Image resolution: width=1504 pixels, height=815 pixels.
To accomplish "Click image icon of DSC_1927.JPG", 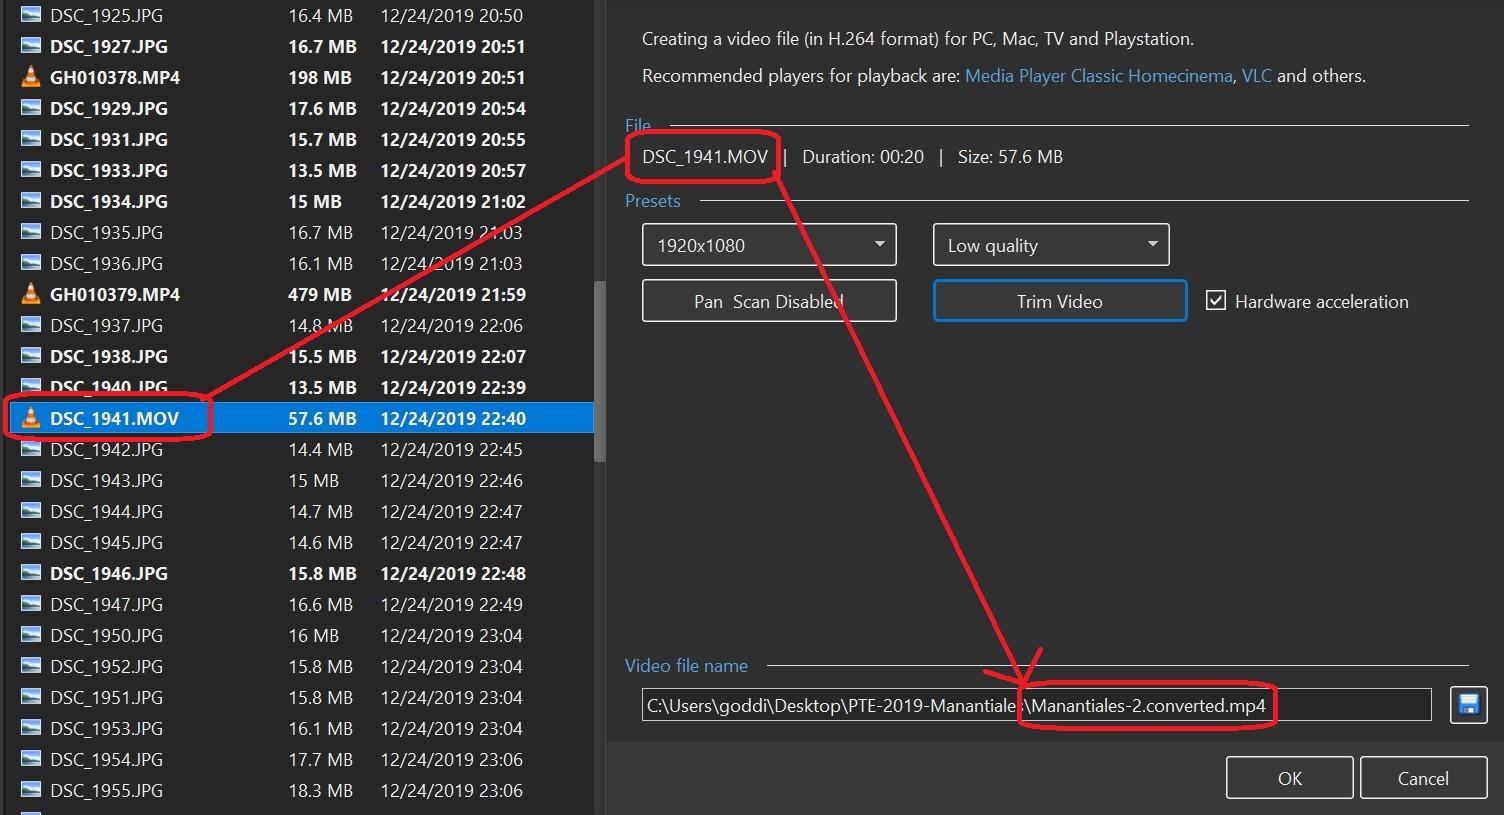I will pos(31,46).
